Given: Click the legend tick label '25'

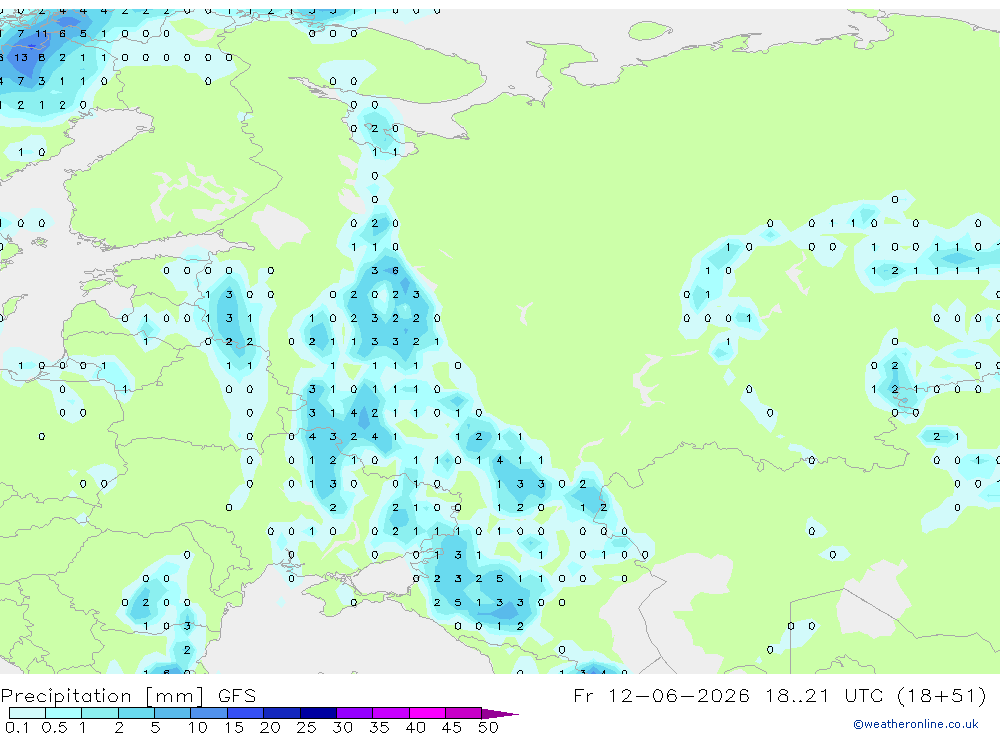Looking at the screenshot, I should 307,727.
